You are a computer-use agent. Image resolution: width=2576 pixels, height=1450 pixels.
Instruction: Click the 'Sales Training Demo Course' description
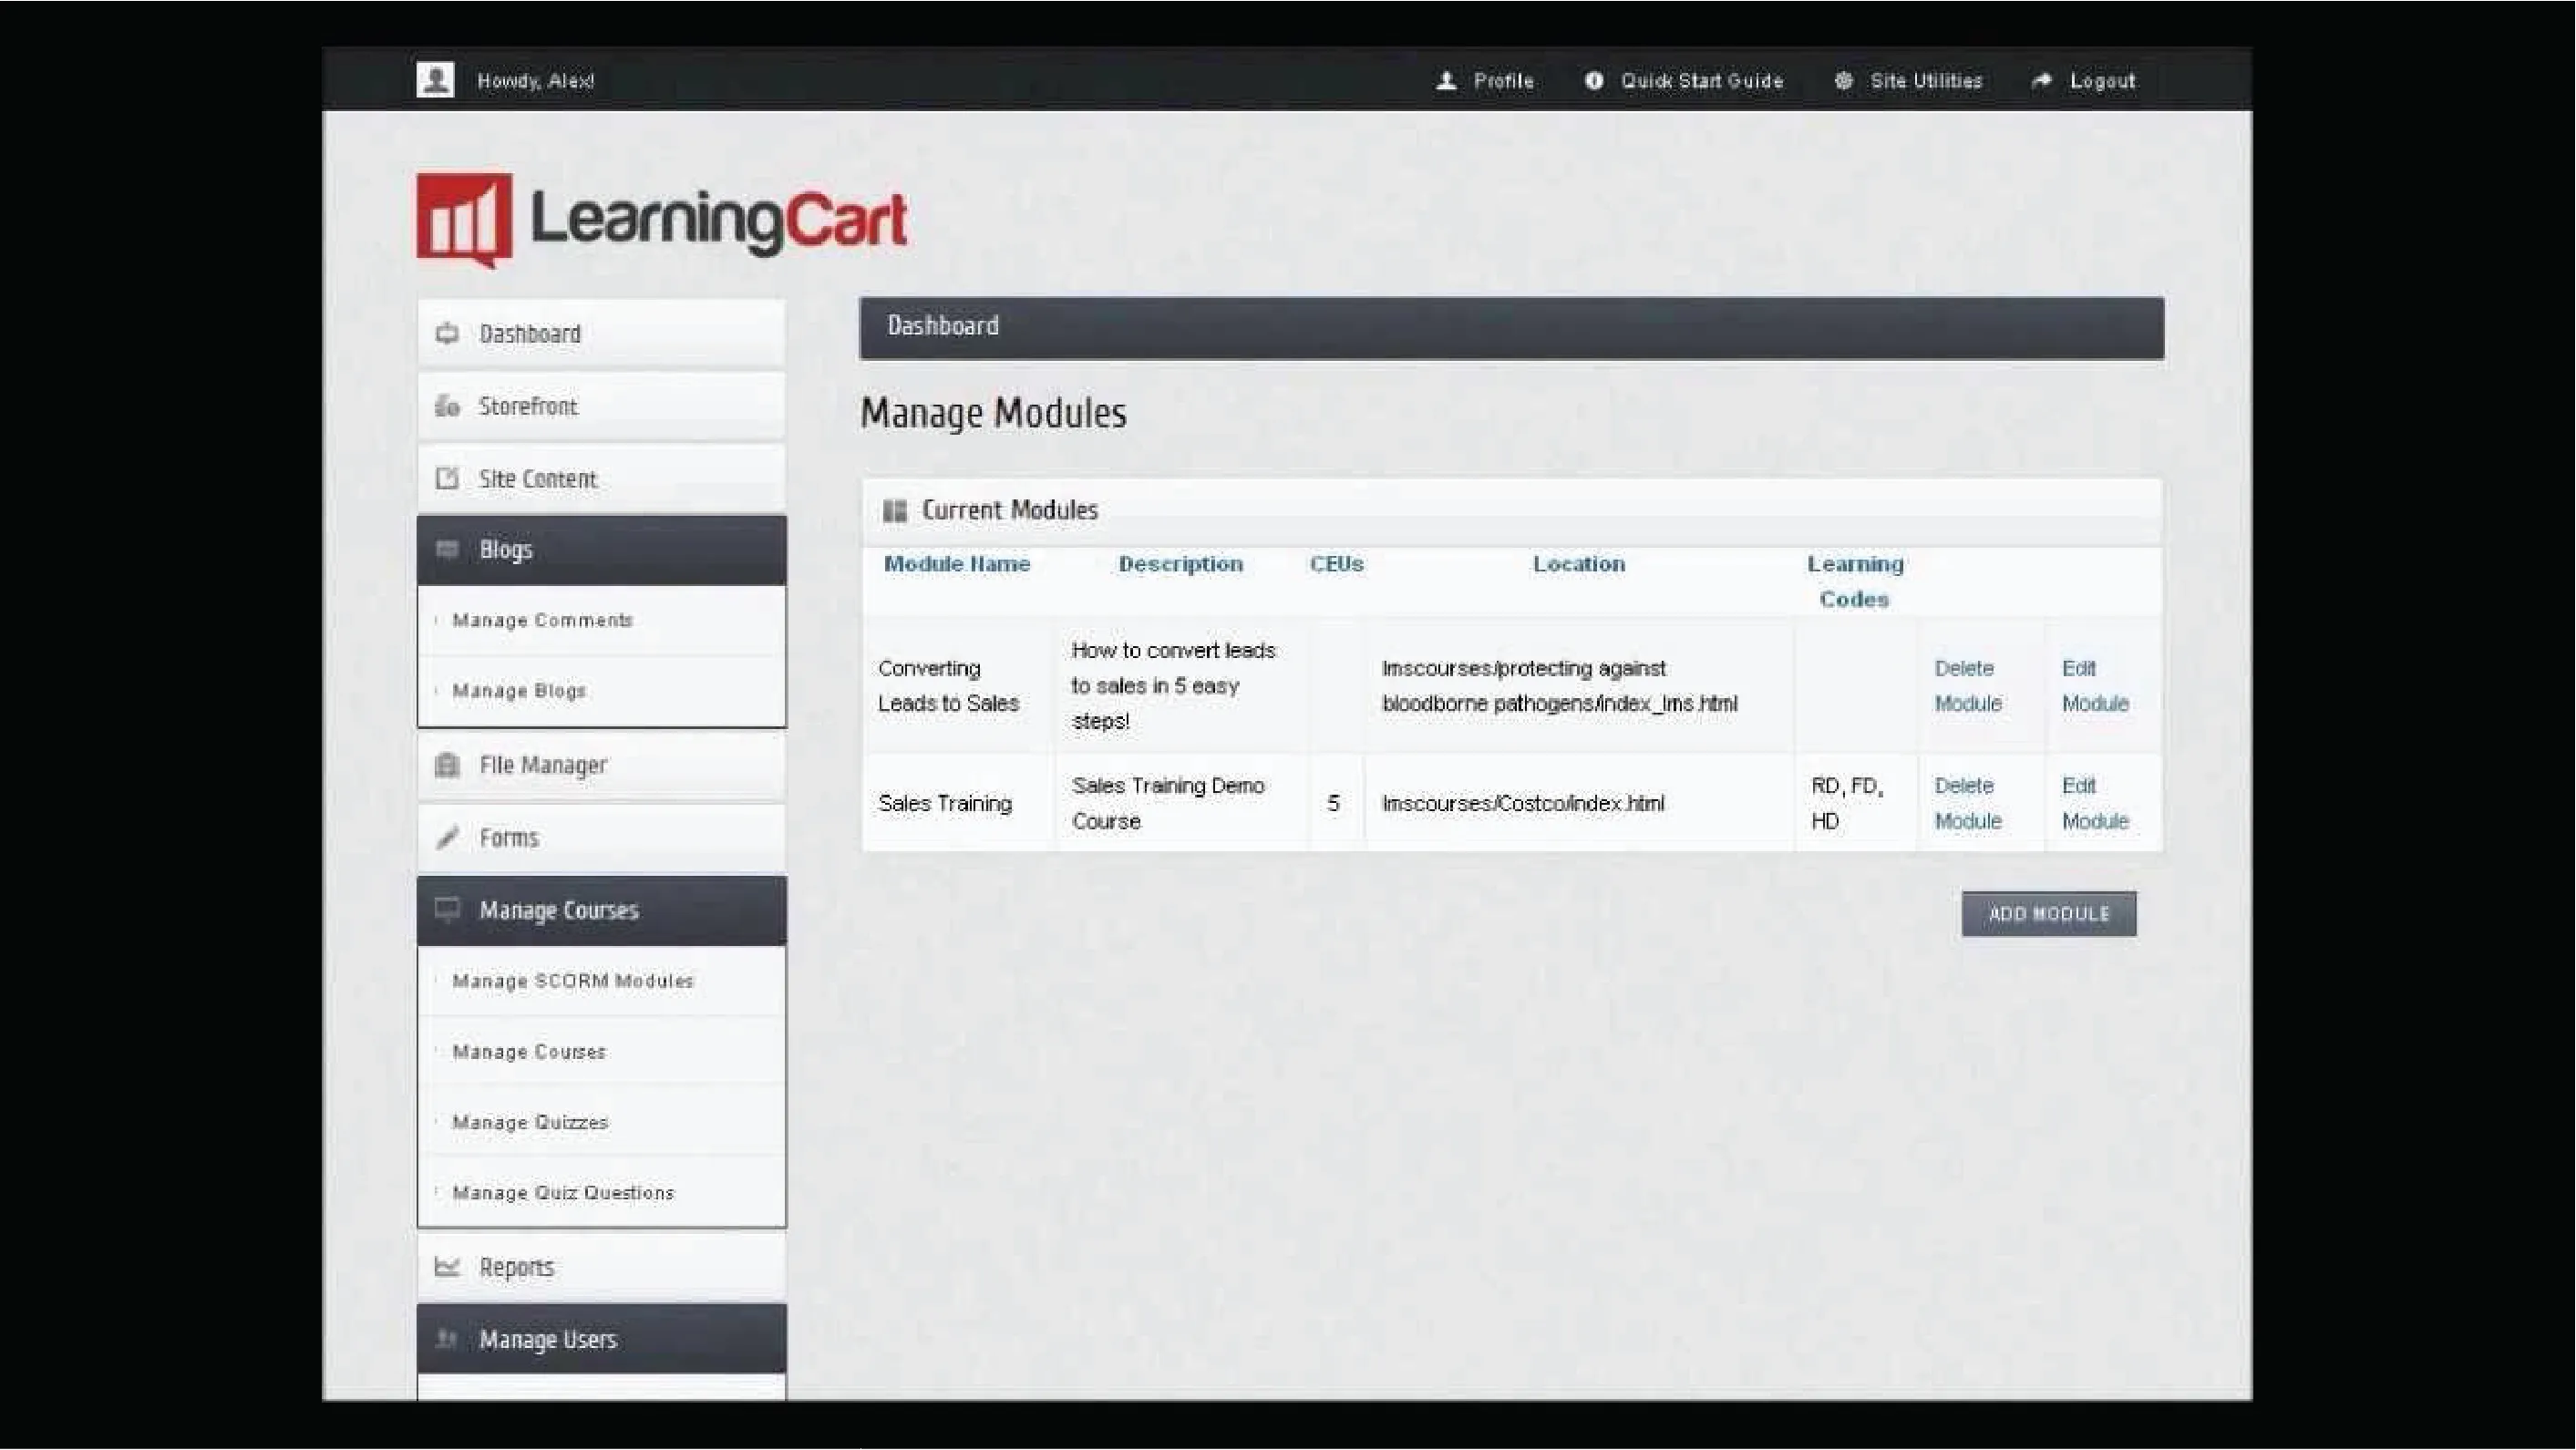[1168, 803]
